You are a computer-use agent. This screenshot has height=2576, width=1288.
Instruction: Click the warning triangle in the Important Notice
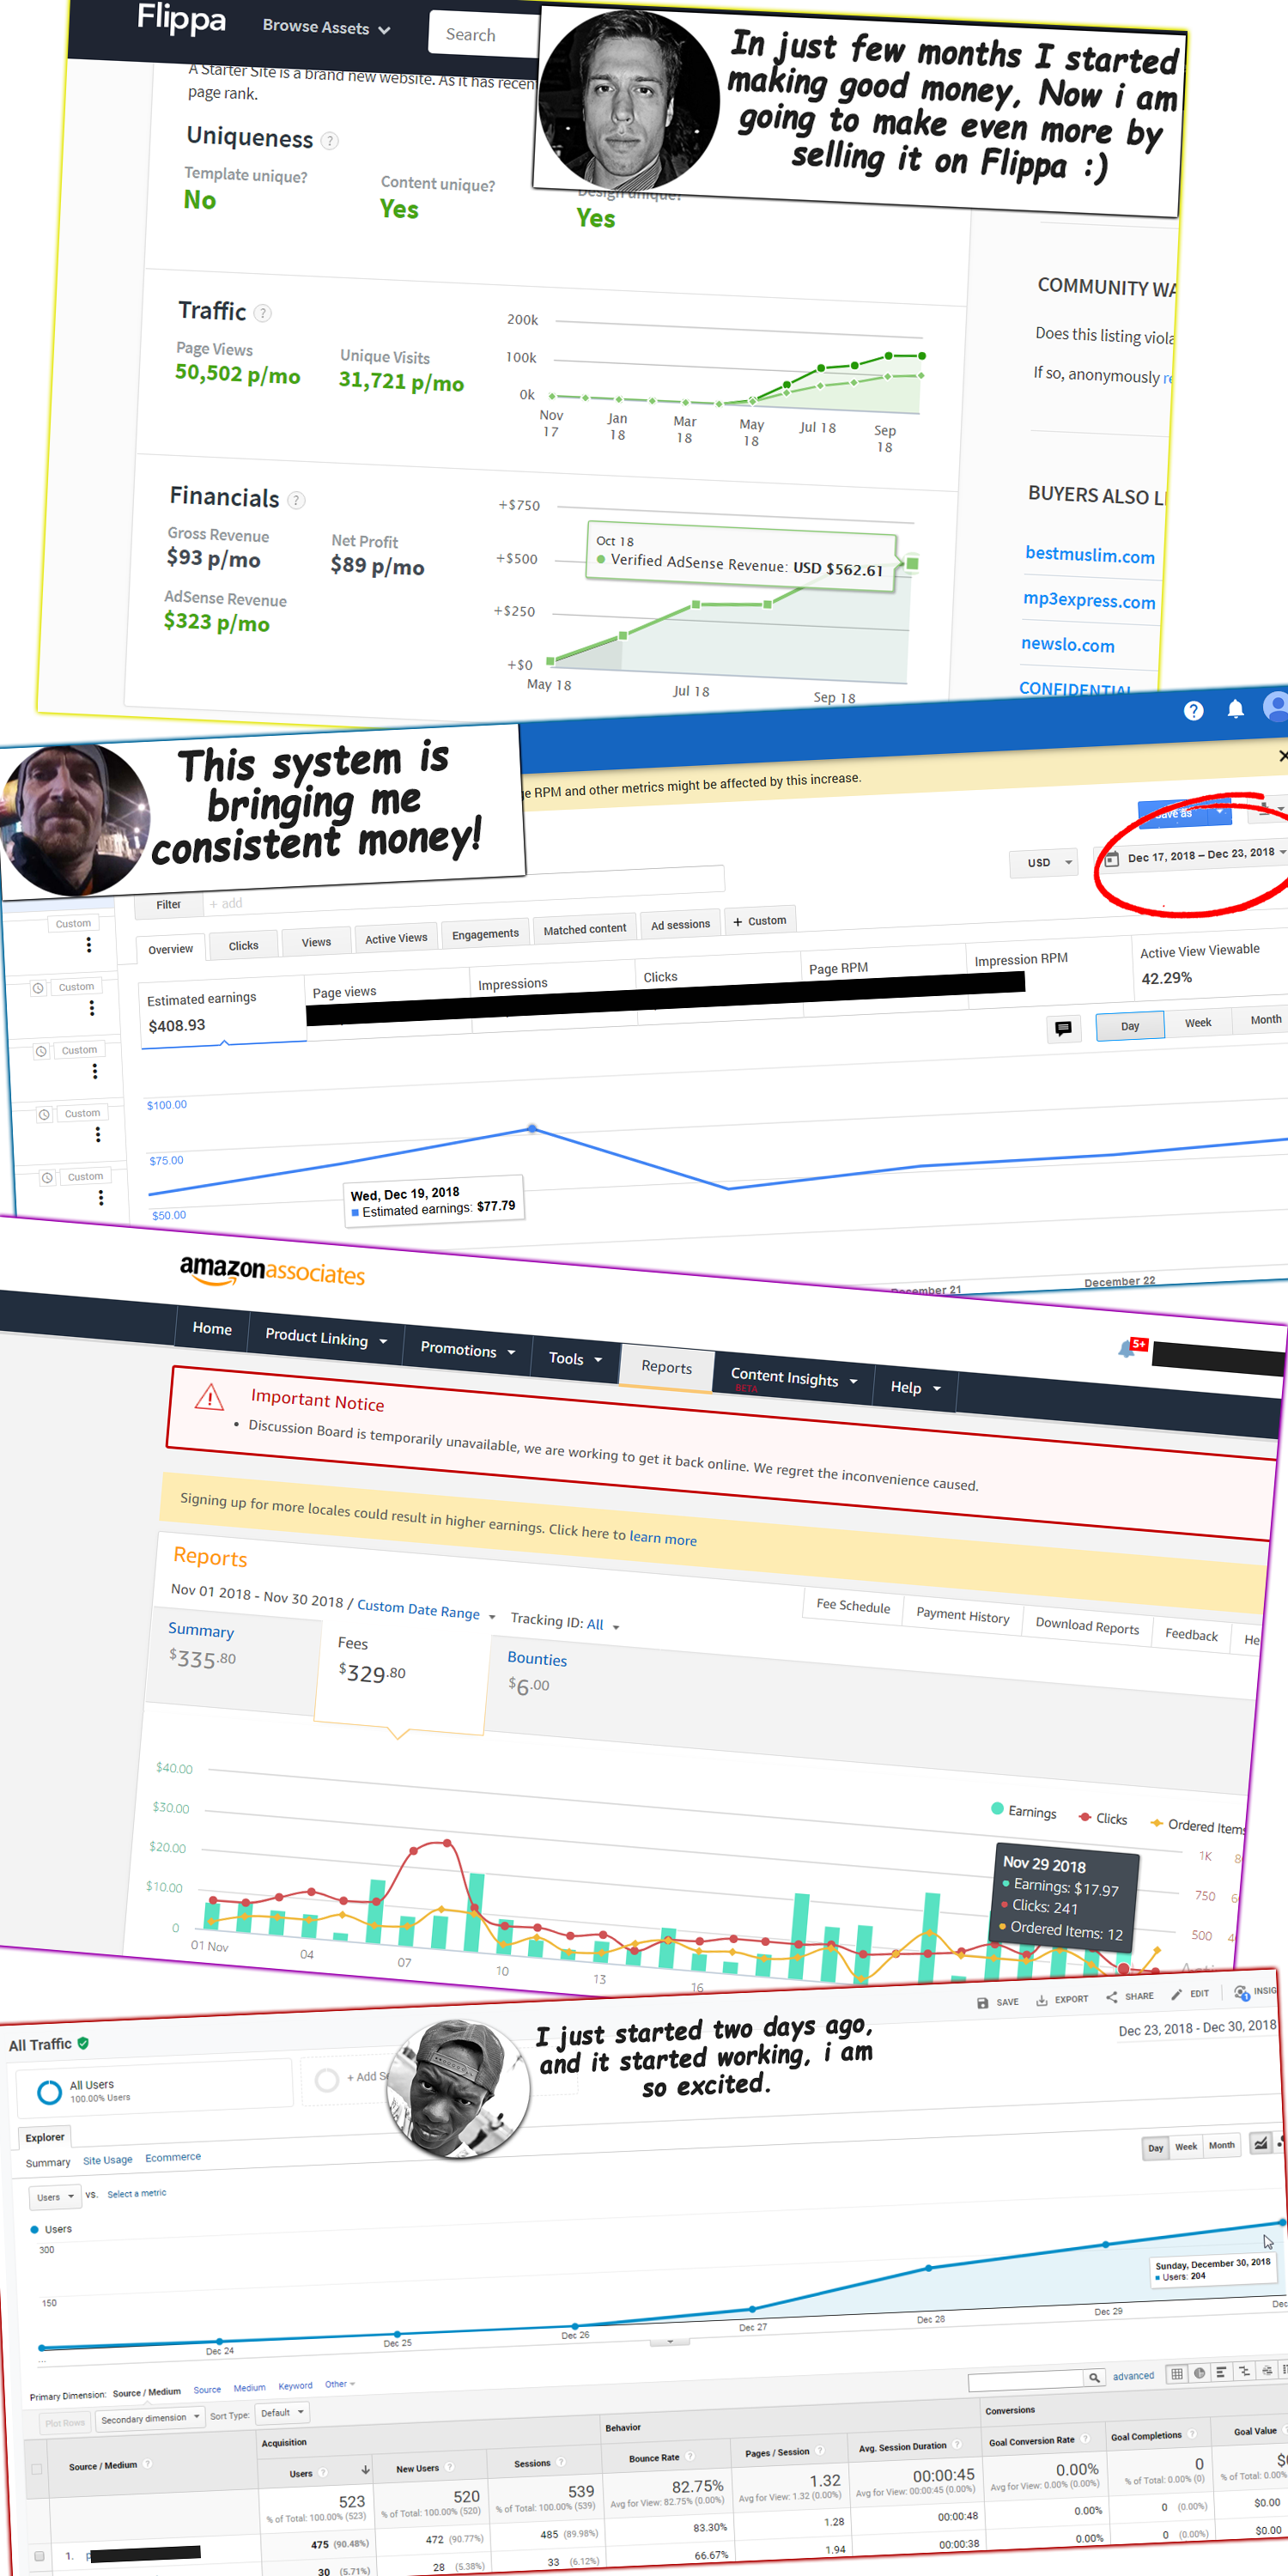tap(209, 1396)
